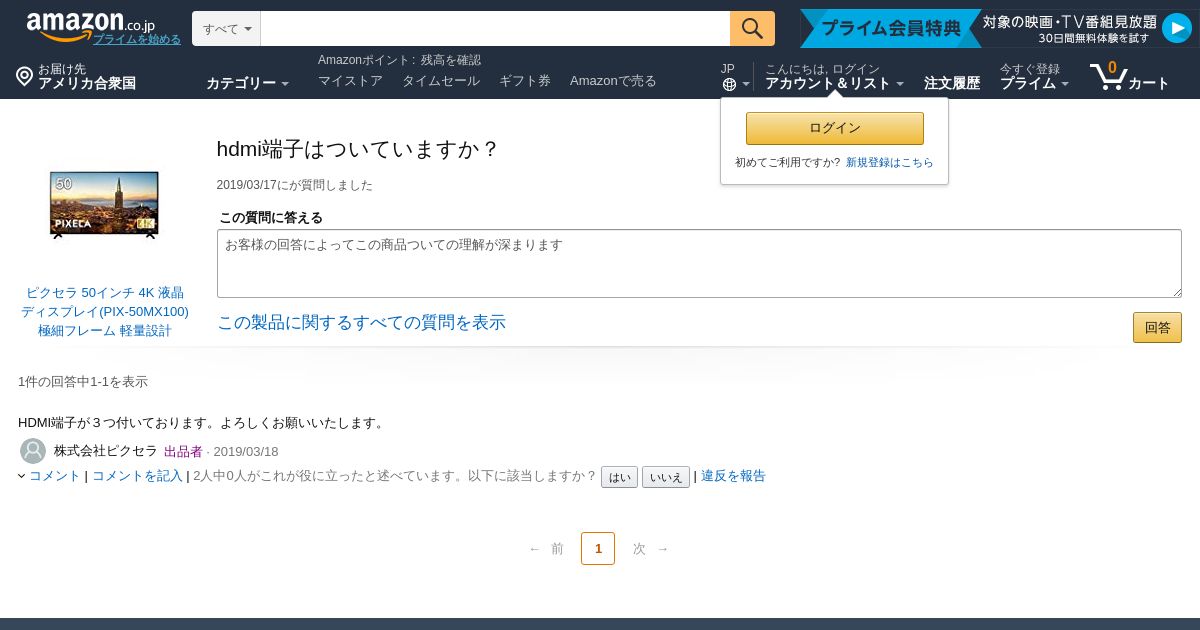
Task: Open the タイムセール nav item
Action: [441, 81]
